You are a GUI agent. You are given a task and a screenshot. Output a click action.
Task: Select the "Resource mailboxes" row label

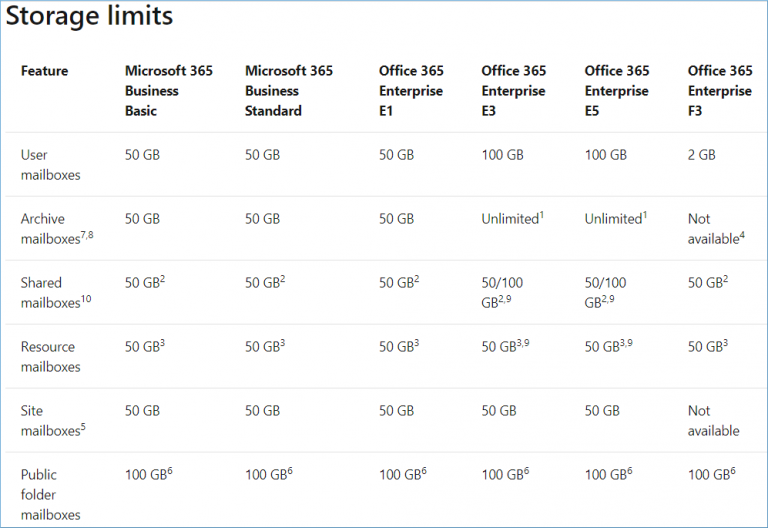tap(50, 357)
